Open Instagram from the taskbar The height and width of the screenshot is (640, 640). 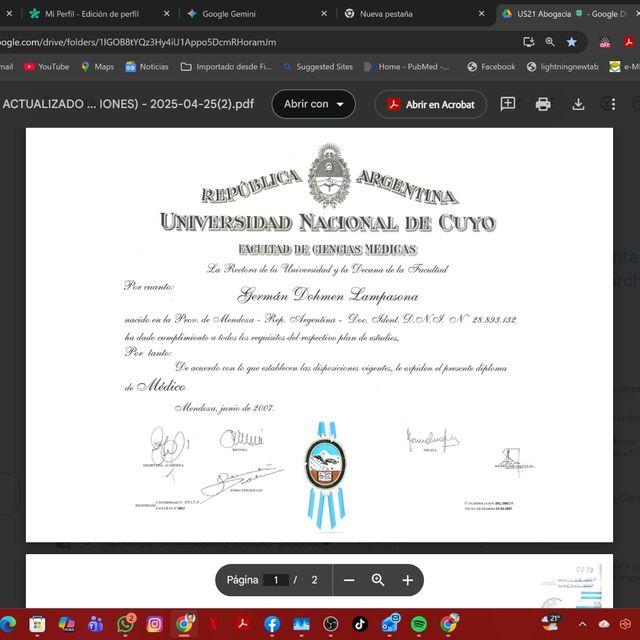pyautogui.click(x=155, y=624)
